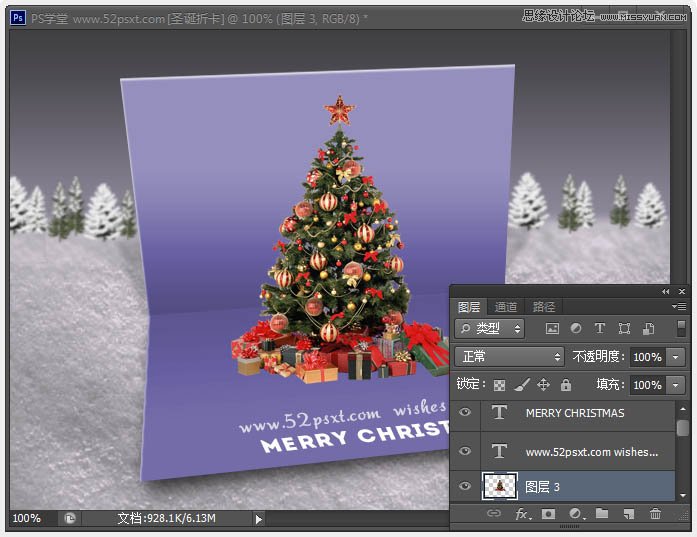Open the blend mode 正常 dropdown
Viewport: 697px width, 537px height.
[509, 357]
